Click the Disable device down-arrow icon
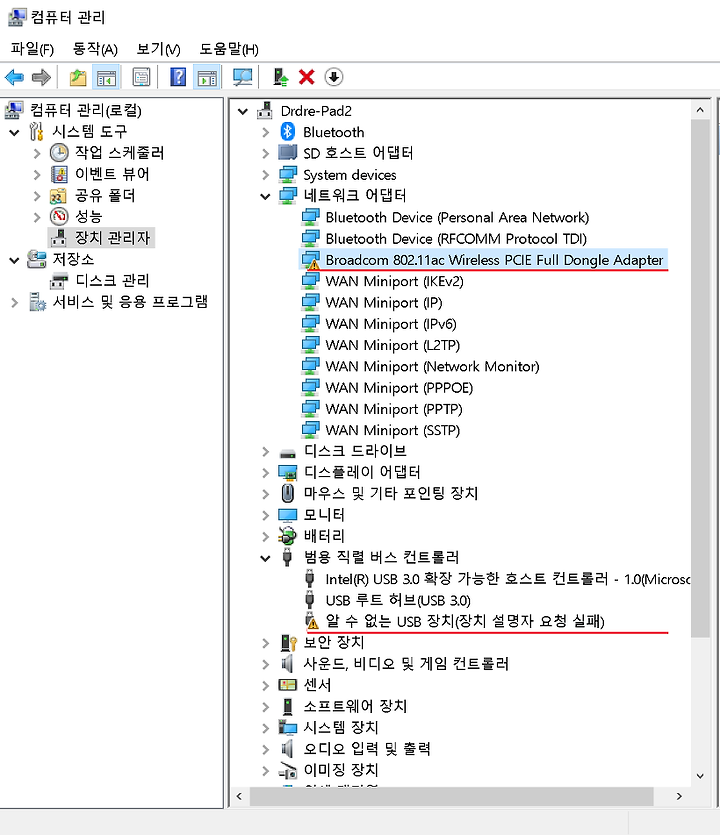720x835 pixels. pos(334,77)
